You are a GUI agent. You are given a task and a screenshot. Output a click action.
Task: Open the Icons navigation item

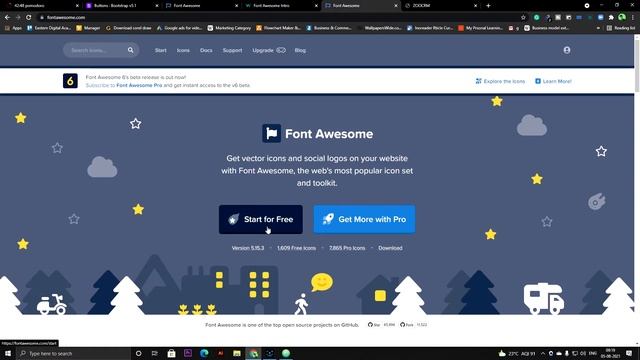tap(183, 50)
